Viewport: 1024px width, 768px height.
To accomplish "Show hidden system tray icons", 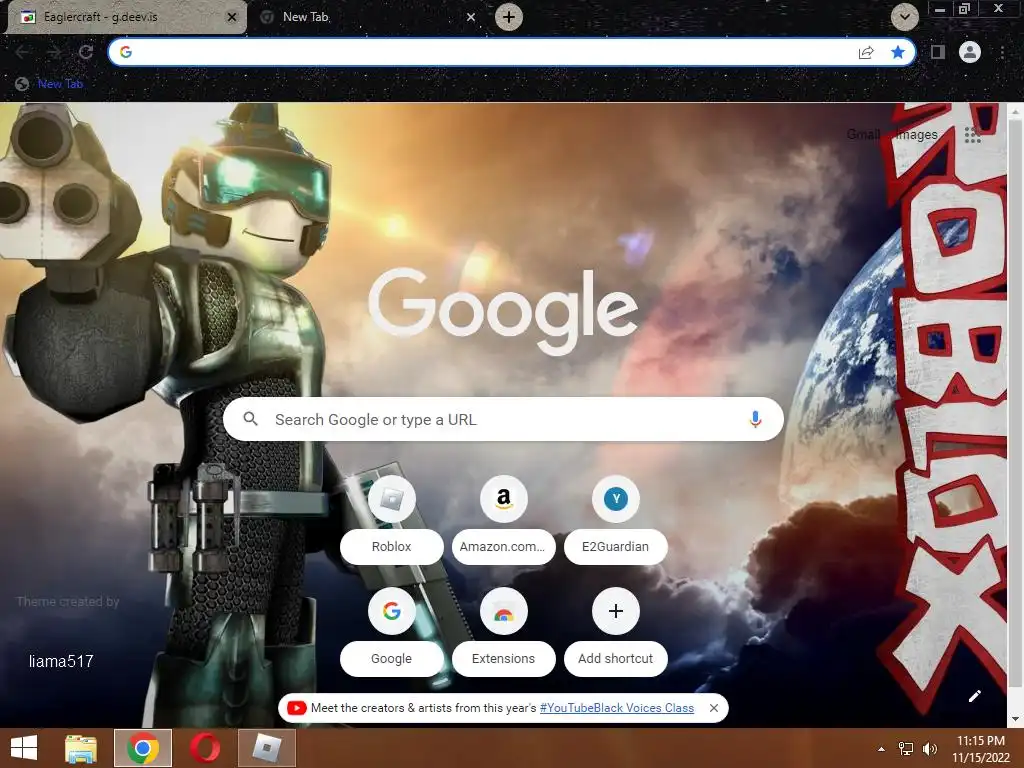I will point(882,749).
